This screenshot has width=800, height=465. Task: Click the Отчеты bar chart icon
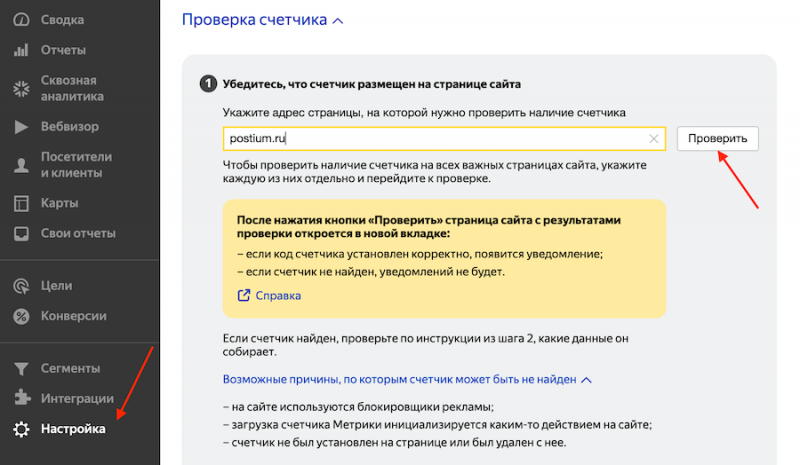point(20,50)
